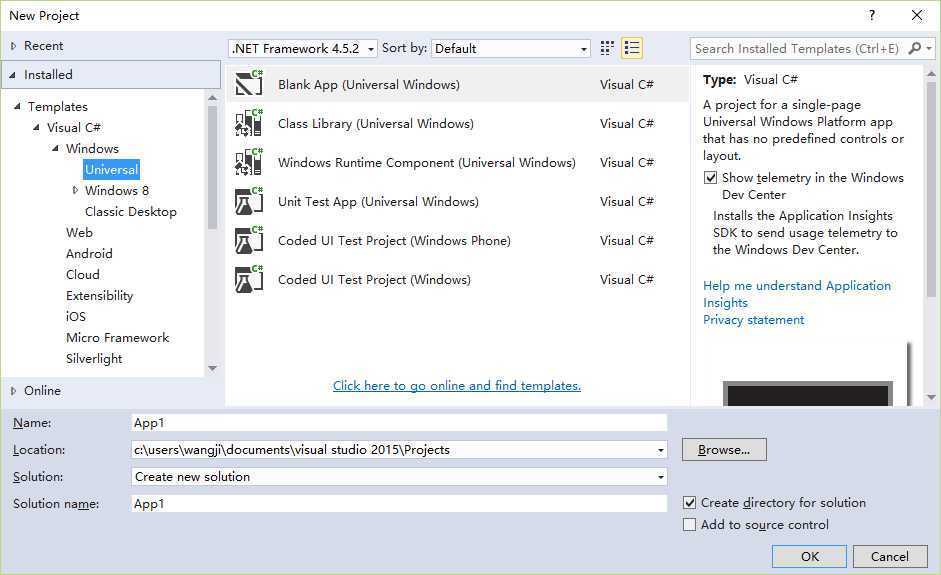Uncheck Create directory for solution
The width and height of the screenshot is (941, 575).
point(690,502)
